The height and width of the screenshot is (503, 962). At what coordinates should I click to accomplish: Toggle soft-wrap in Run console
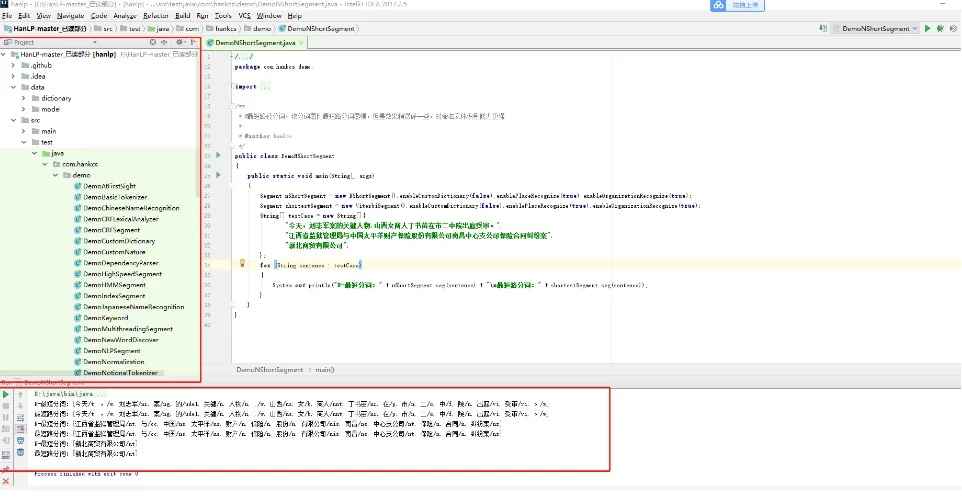click(x=20, y=418)
